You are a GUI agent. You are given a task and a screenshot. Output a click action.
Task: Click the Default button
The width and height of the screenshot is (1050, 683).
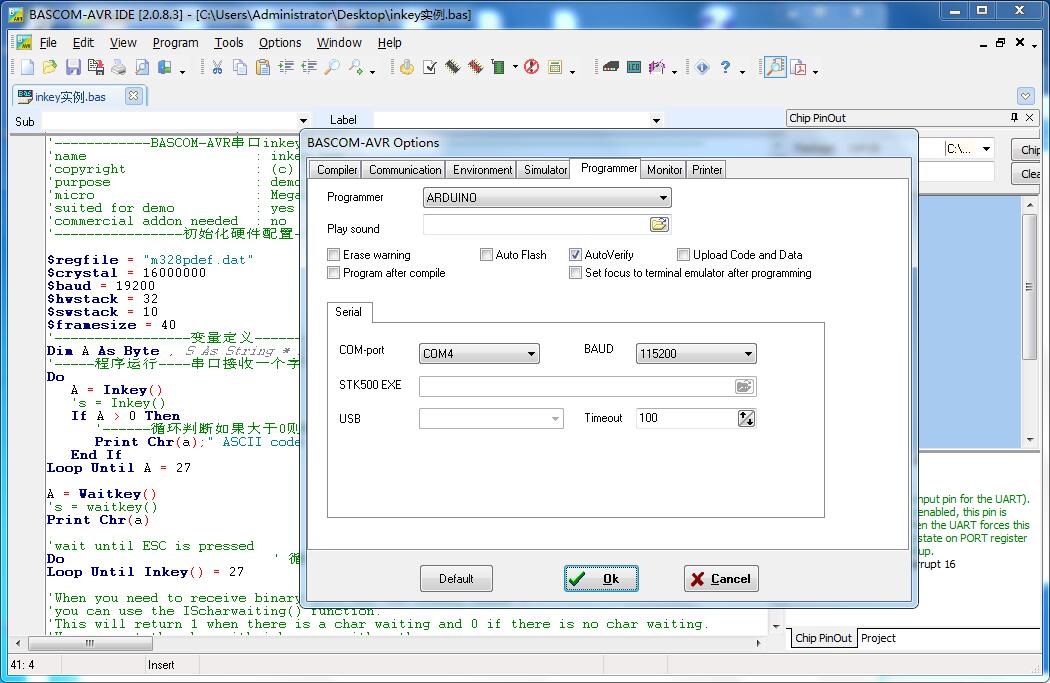[x=456, y=579]
